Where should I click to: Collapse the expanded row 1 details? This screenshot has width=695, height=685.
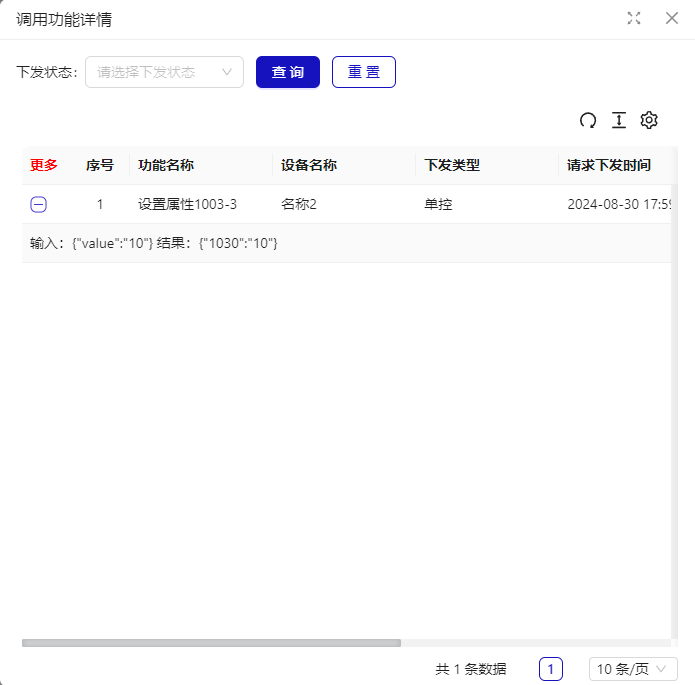pyautogui.click(x=38, y=204)
